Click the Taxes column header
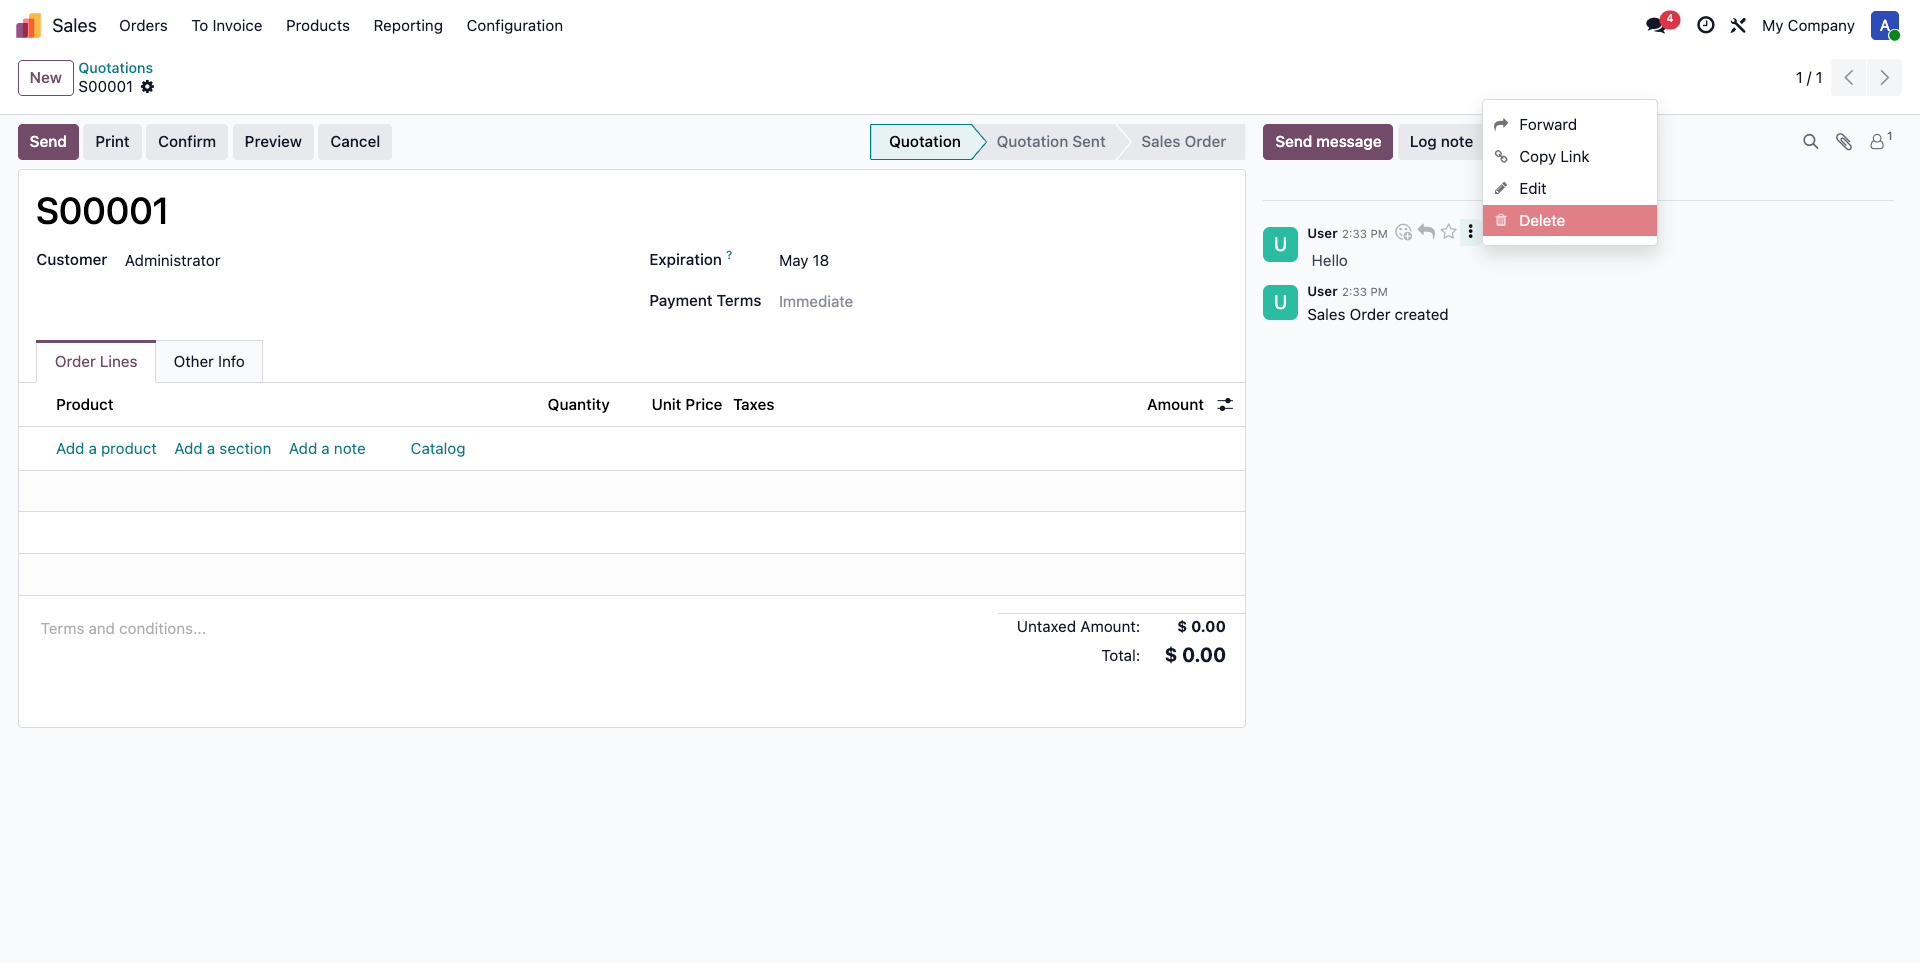1920x963 pixels. [x=754, y=405]
